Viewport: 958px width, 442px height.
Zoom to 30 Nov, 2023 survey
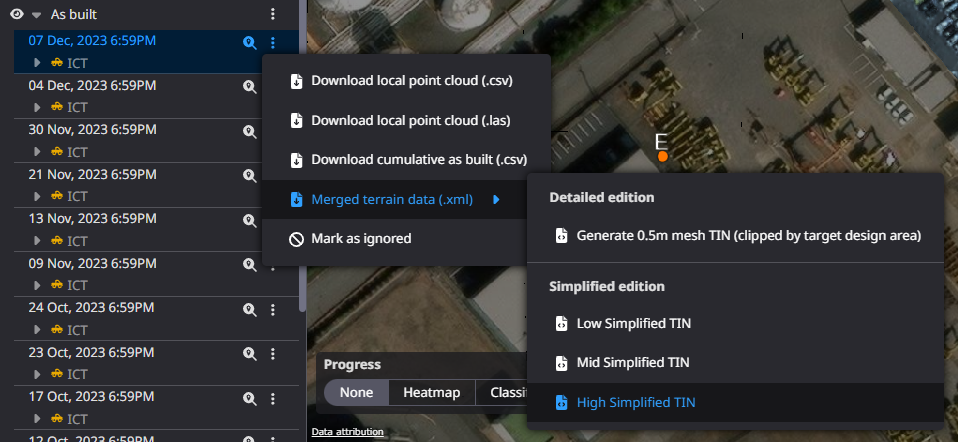[249, 131]
